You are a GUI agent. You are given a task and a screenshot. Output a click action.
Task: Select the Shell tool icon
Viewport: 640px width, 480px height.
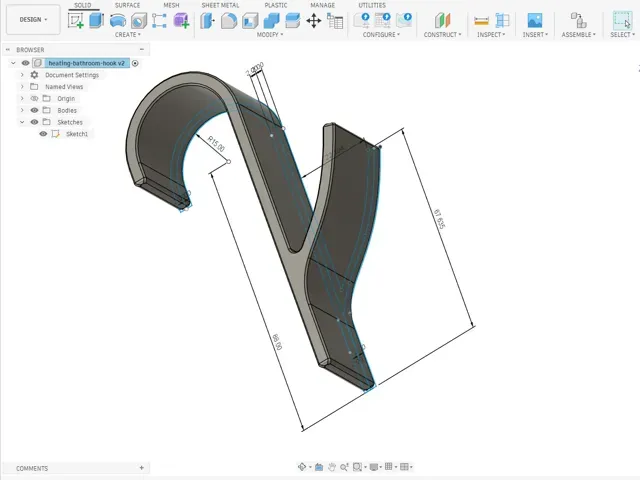pyautogui.click(x=250, y=20)
